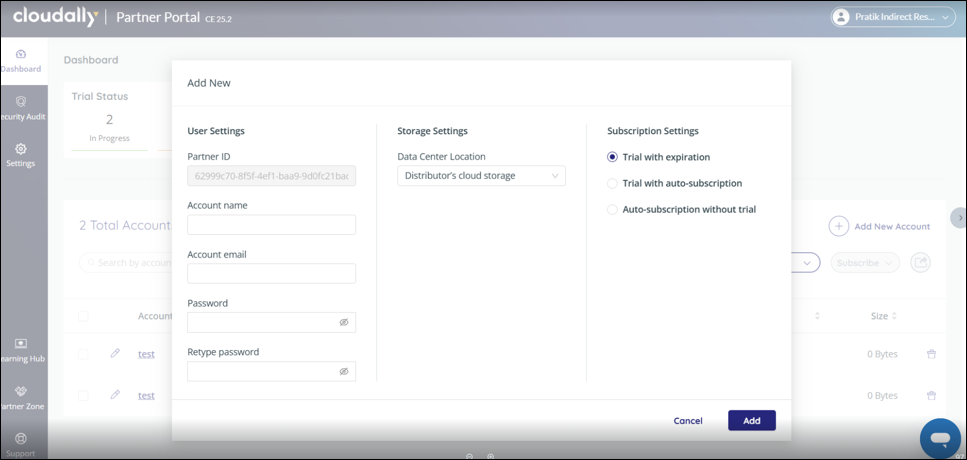The width and height of the screenshot is (967, 460).
Task: Open Support in sidebar
Action: click(x=21, y=445)
